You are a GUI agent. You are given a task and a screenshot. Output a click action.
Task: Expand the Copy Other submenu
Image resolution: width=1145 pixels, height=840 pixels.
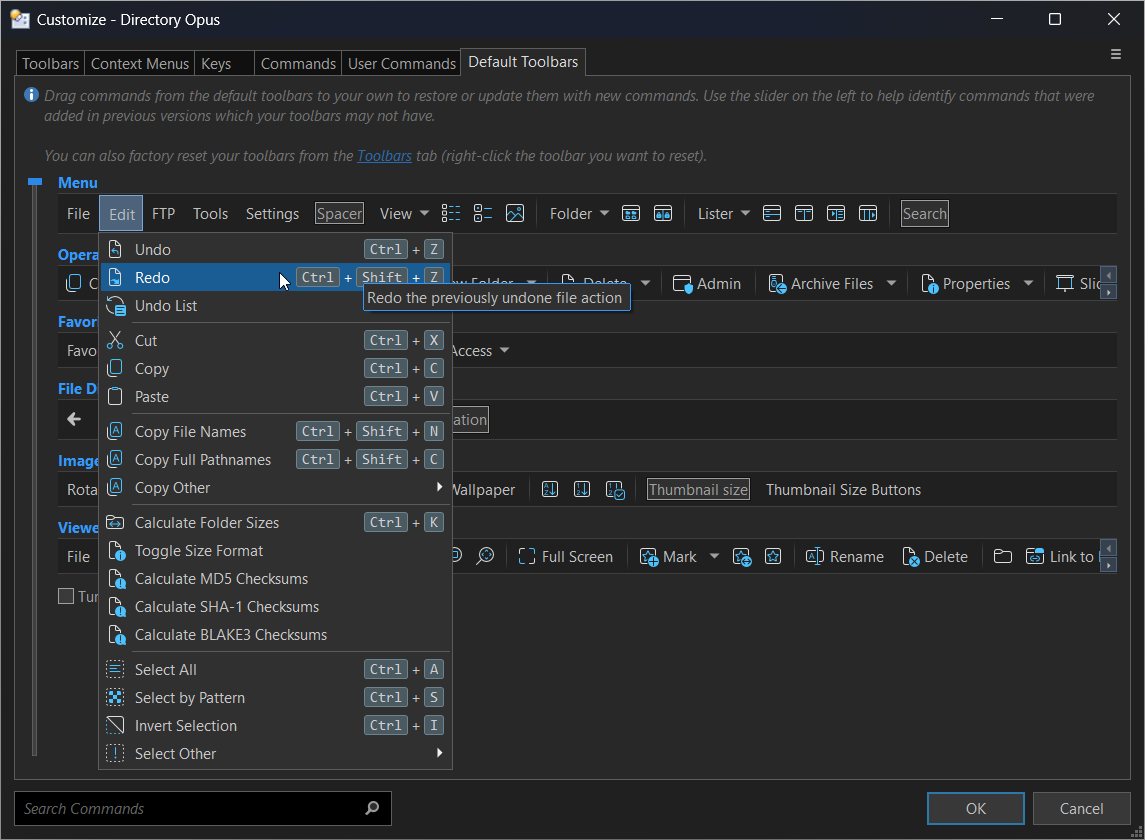point(439,486)
